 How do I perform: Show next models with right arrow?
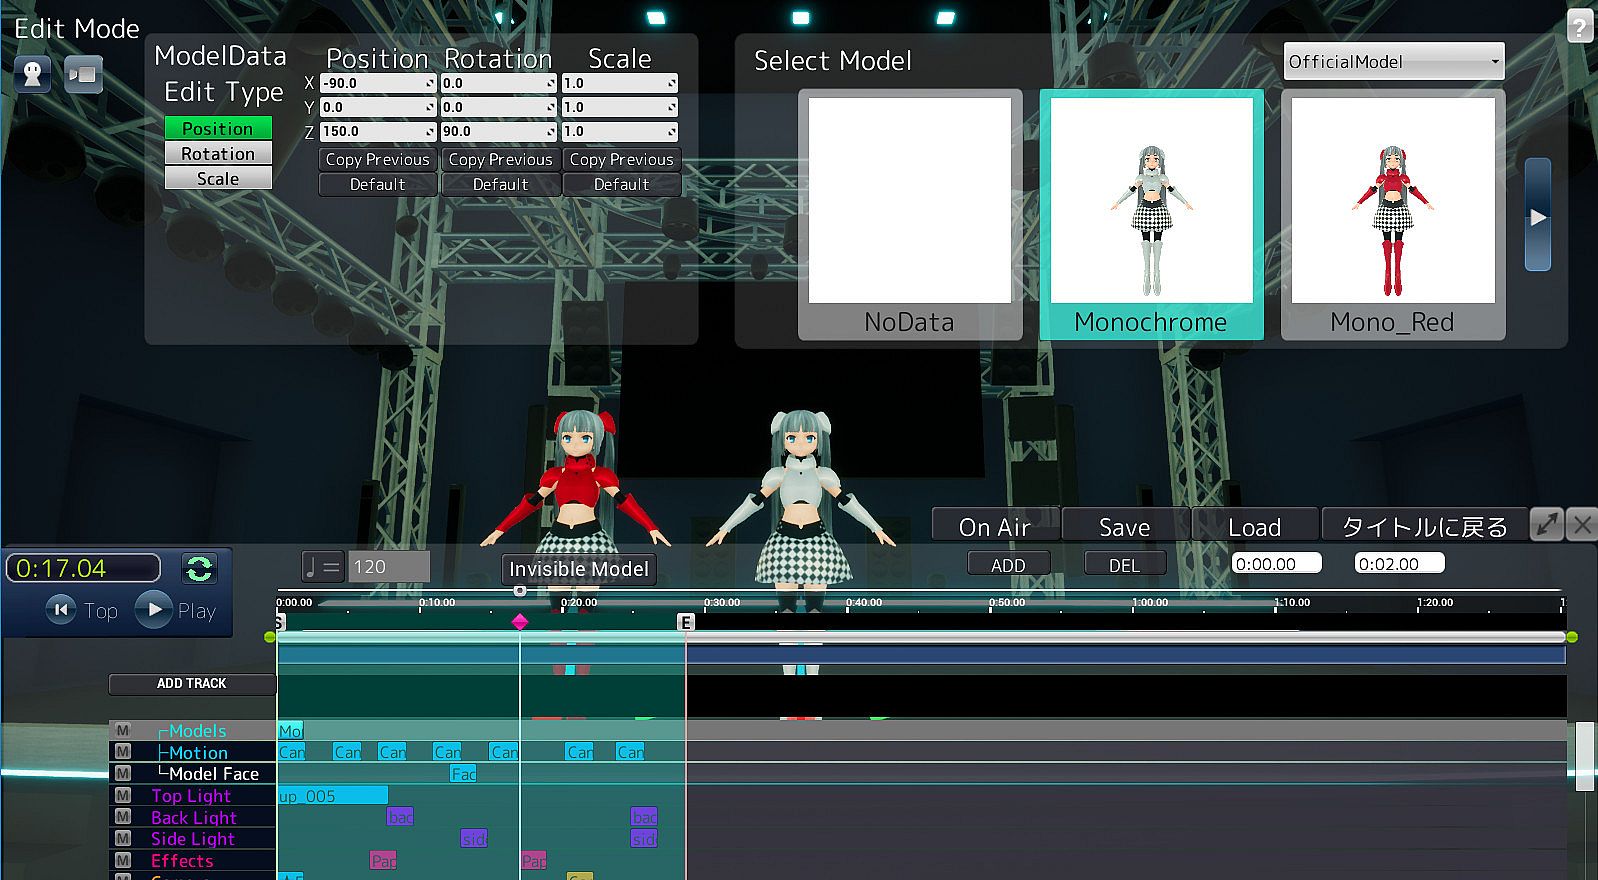coord(1538,215)
